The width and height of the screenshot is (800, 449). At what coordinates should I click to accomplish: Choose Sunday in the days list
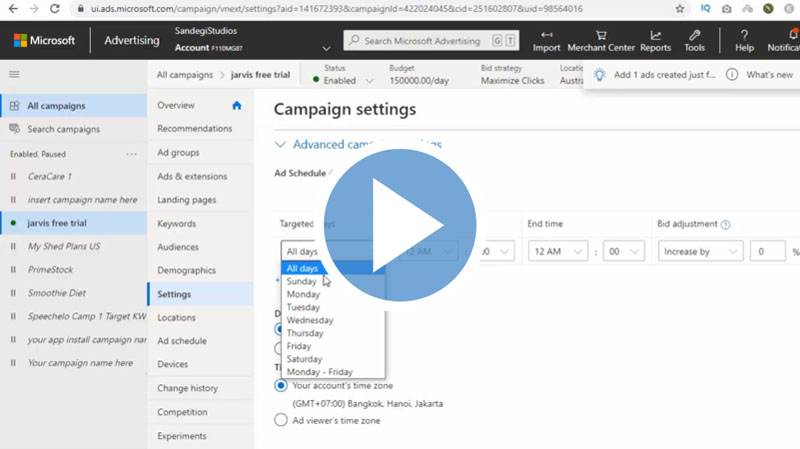[333, 281]
